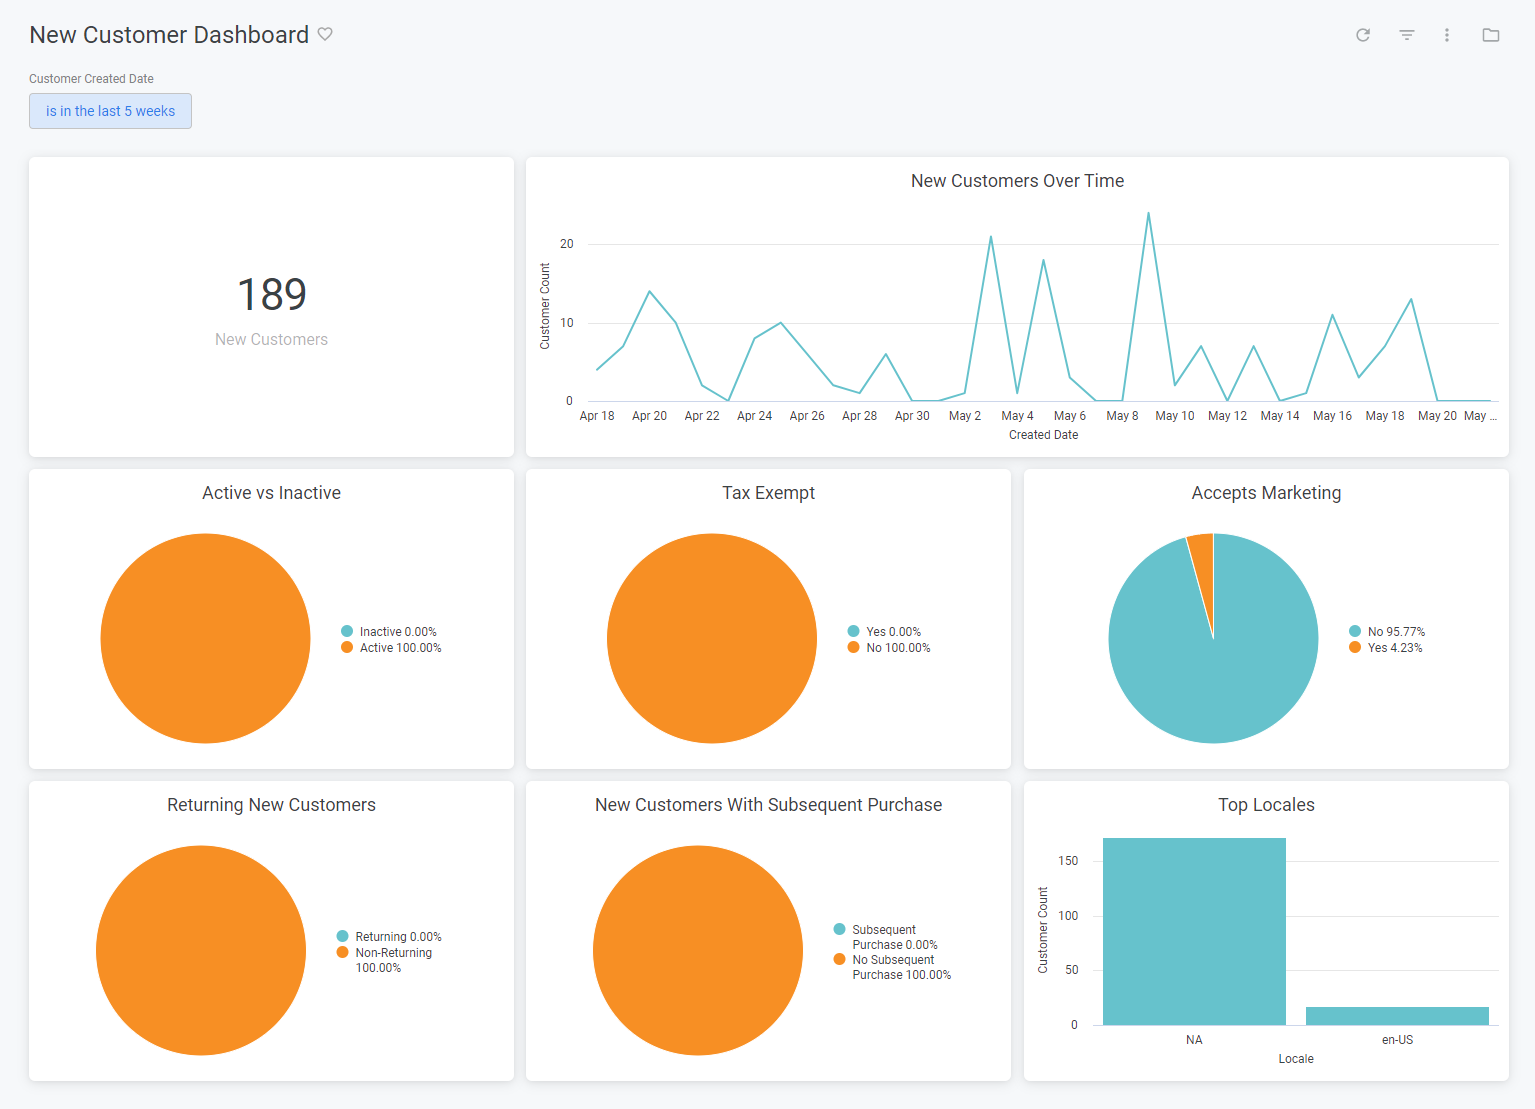Screen dimensions: 1535x1109
Task: Toggle the dashboard filters bar icon
Action: (x=1407, y=35)
